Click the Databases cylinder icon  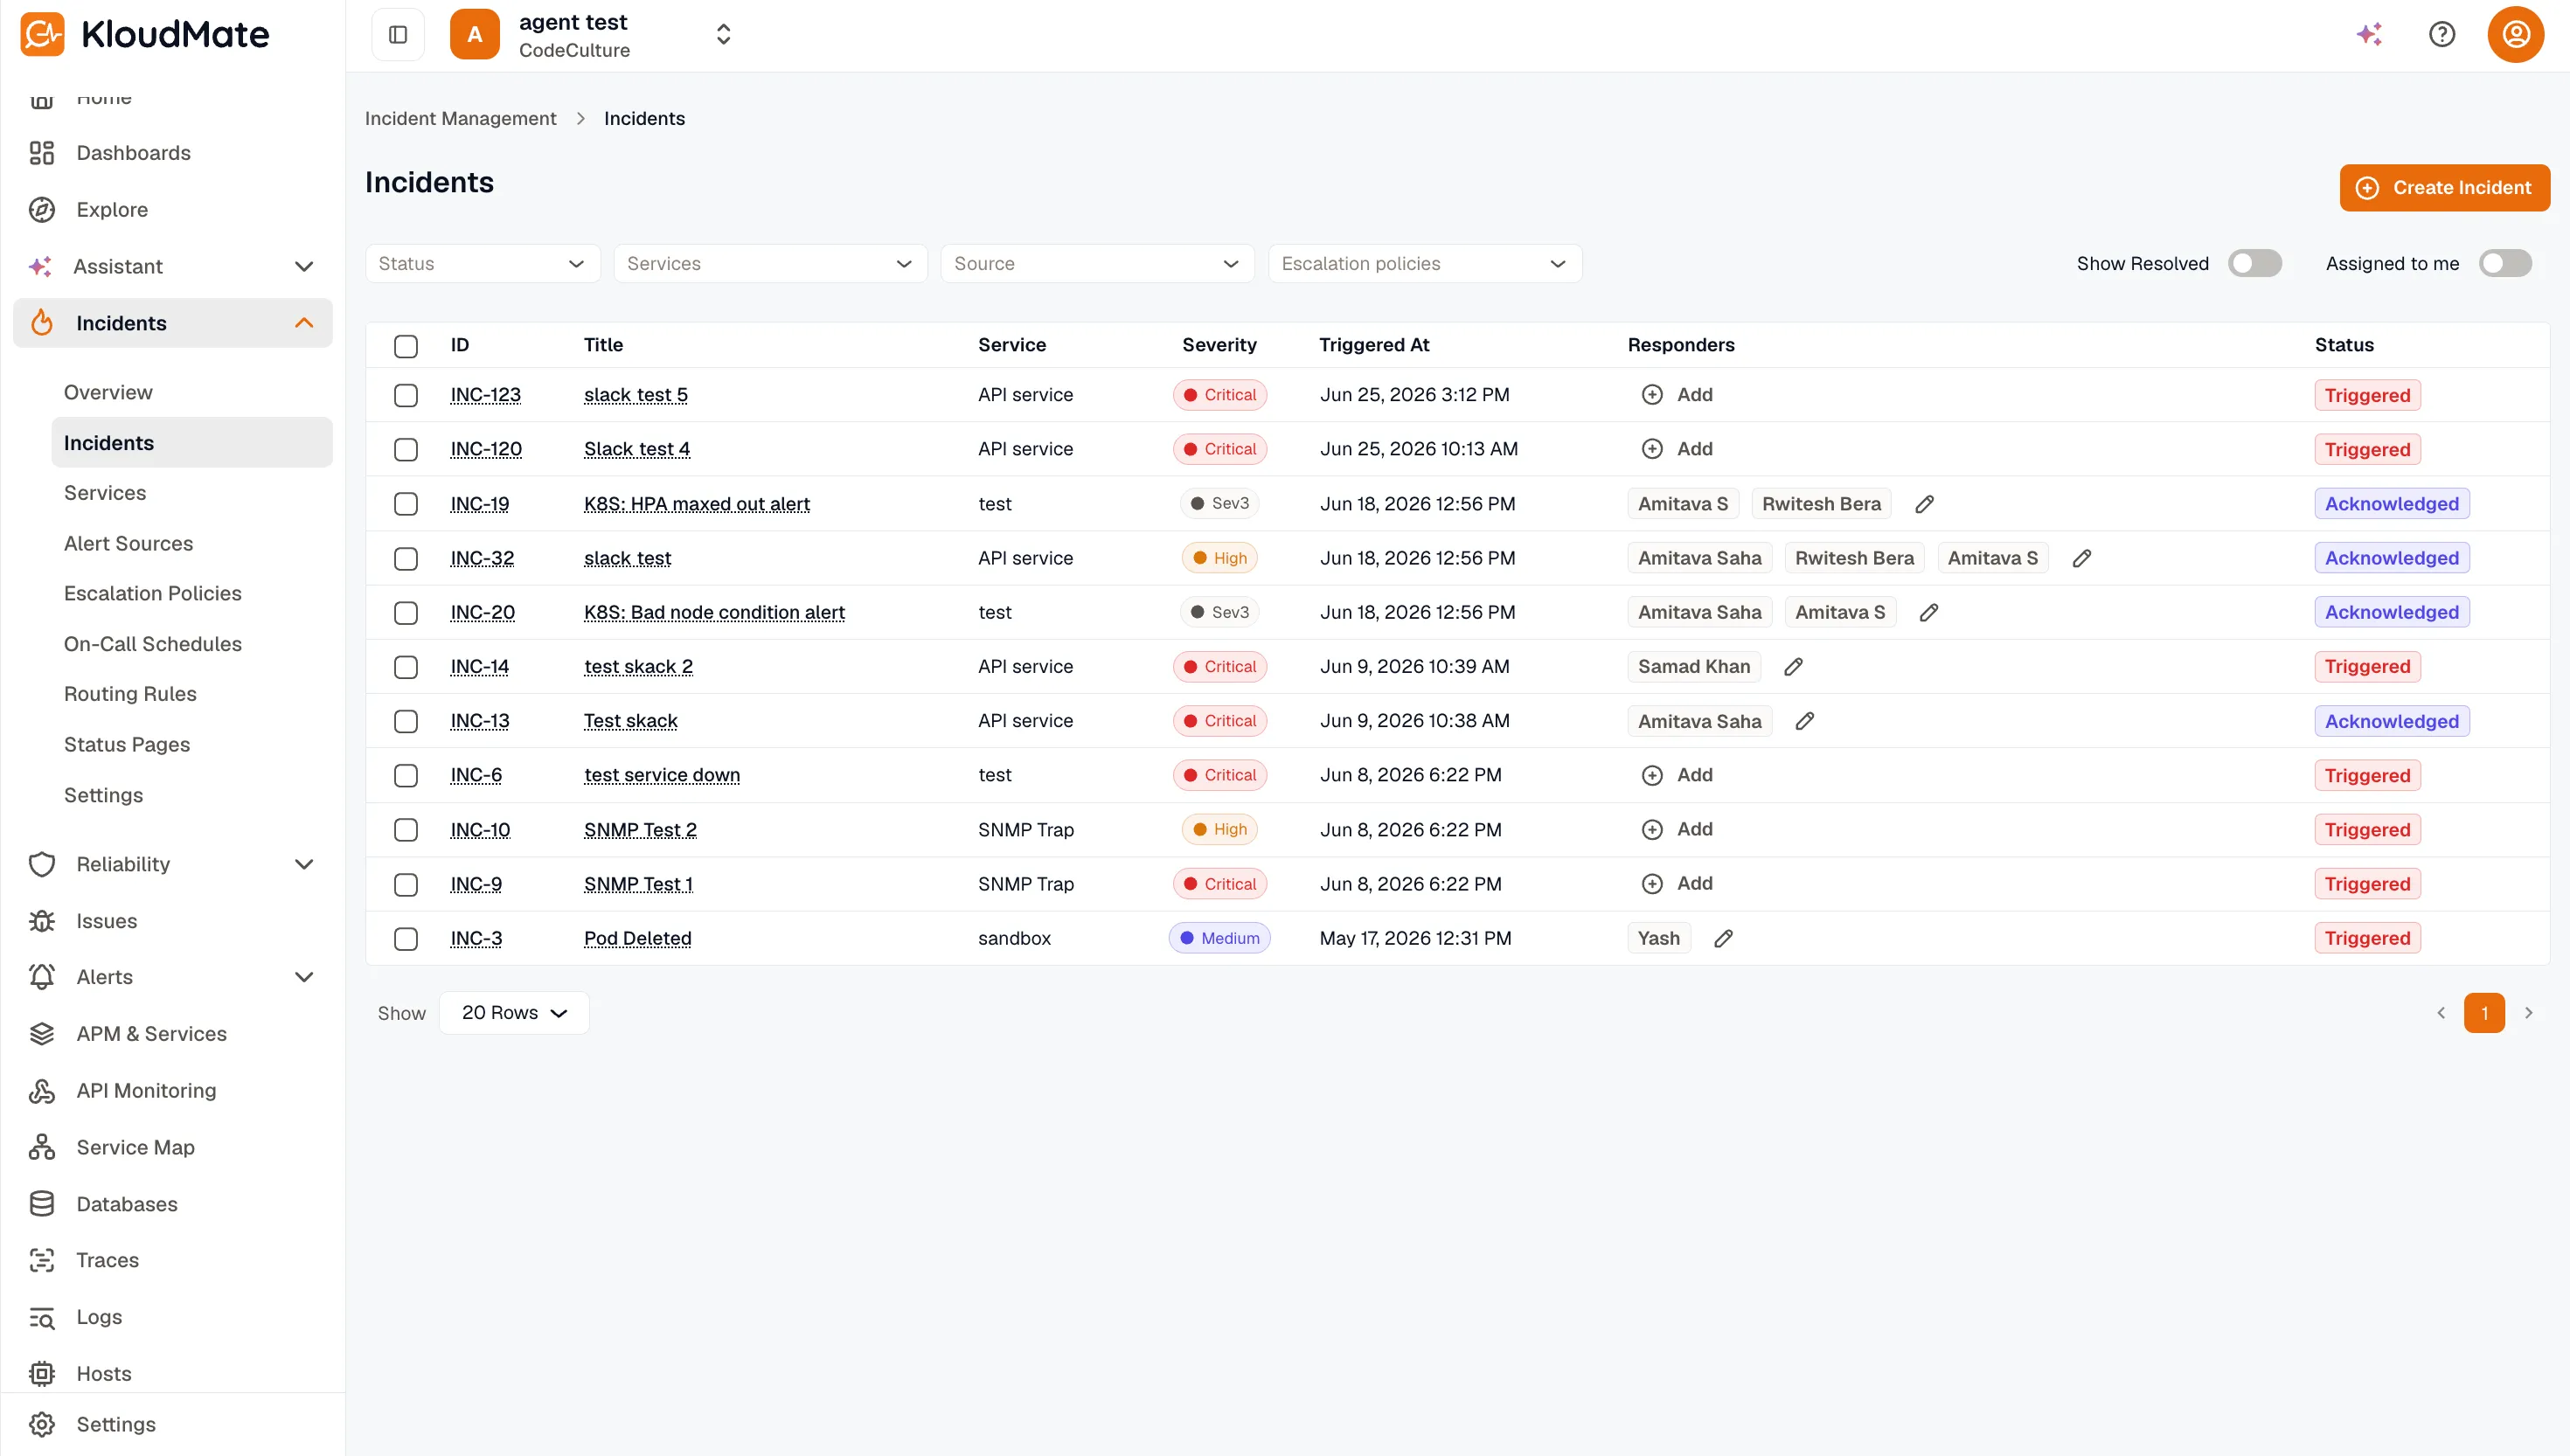point(42,1204)
